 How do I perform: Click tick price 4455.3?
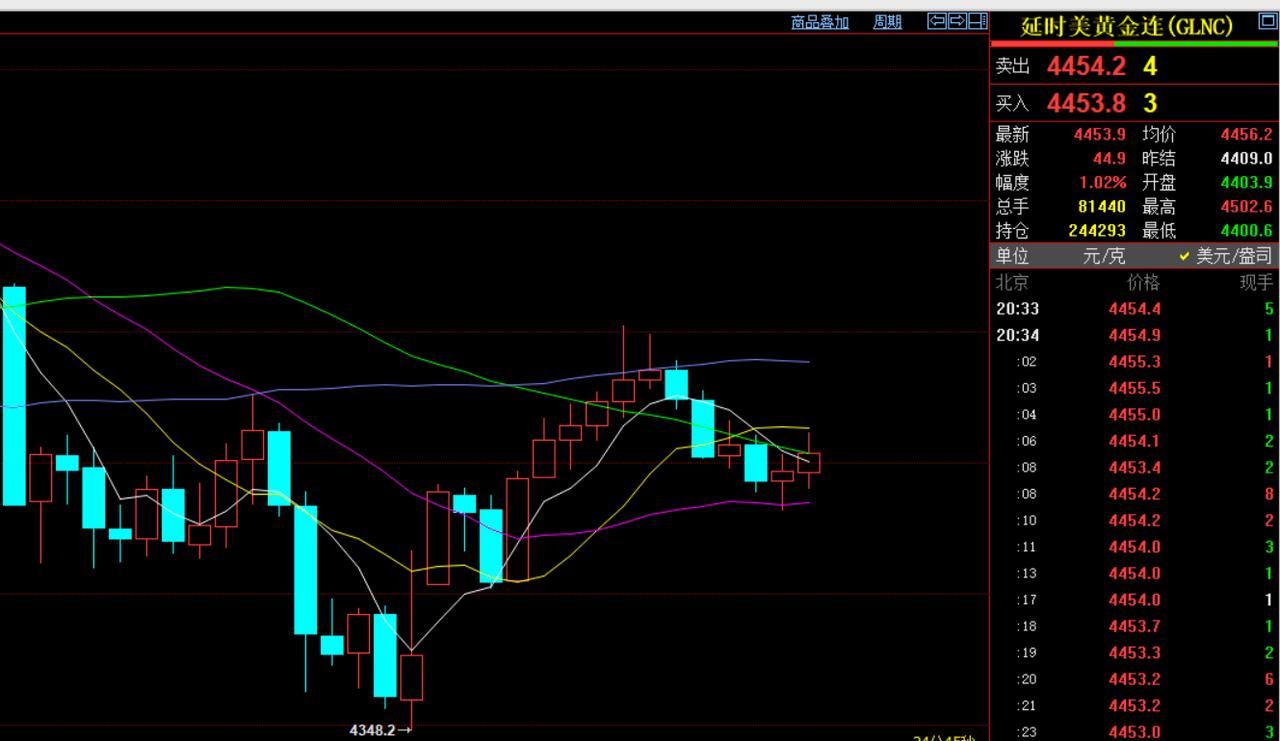pyautogui.click(x=1135, y=362)
